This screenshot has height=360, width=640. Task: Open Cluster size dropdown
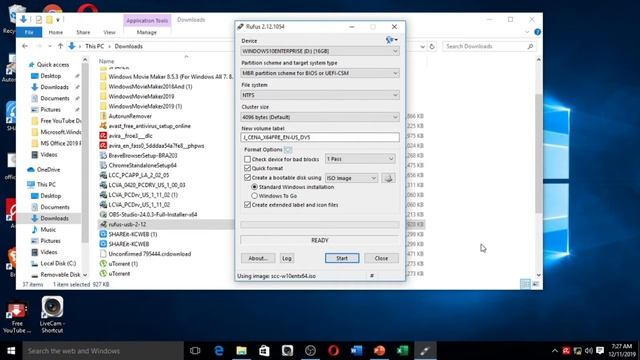tap(320, 117)
